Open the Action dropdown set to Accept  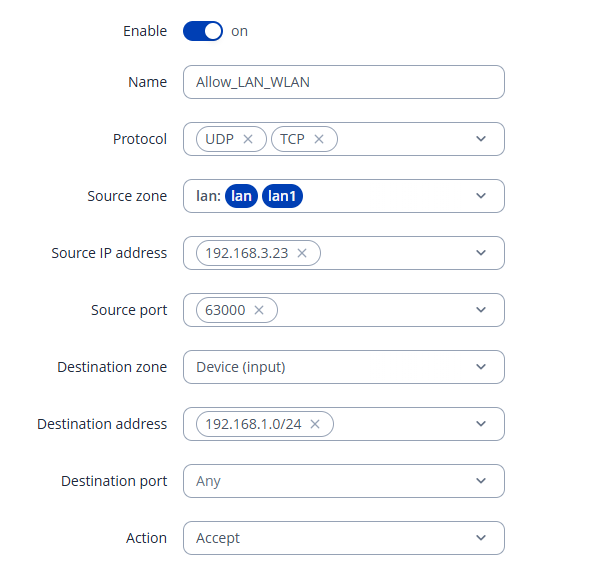coord(481,538)
